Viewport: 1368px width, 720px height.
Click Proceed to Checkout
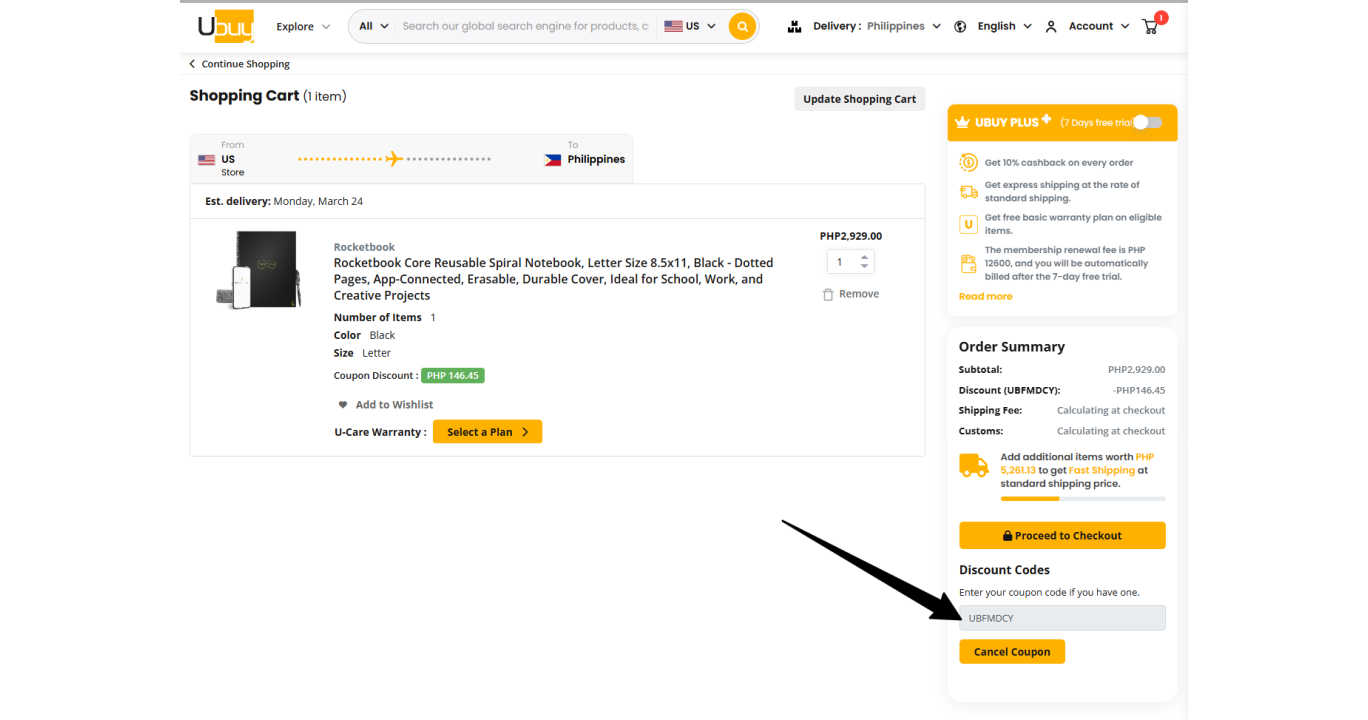pyautogui.click(x=1062, y=536)
